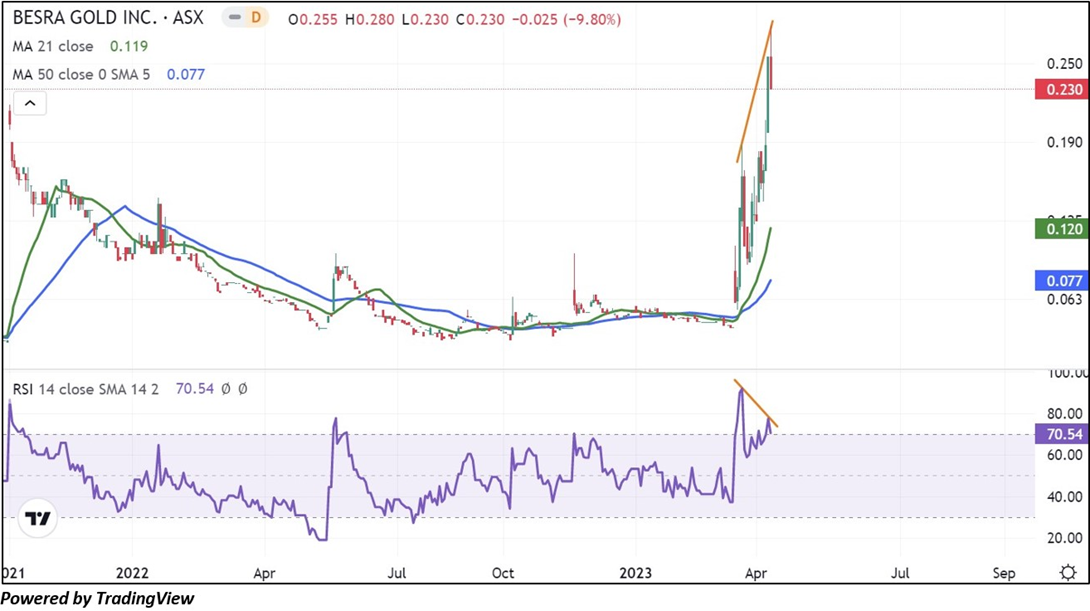Open chart settings gear icon

coord(1068,573)
